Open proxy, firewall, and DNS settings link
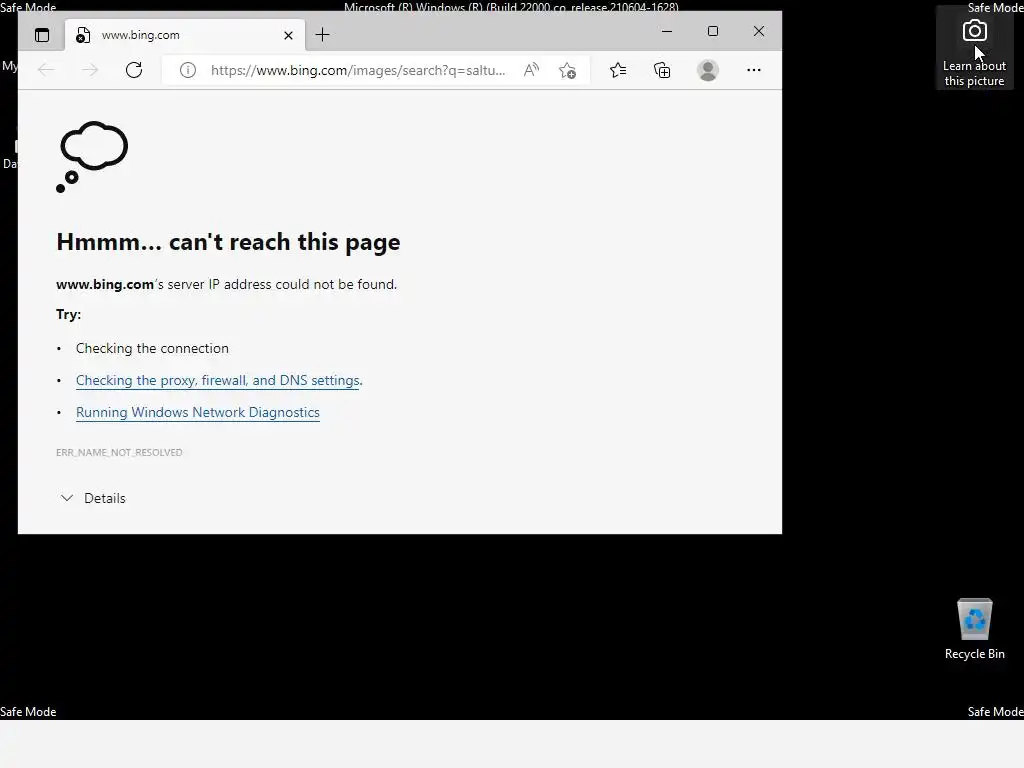 coord(217,381)
